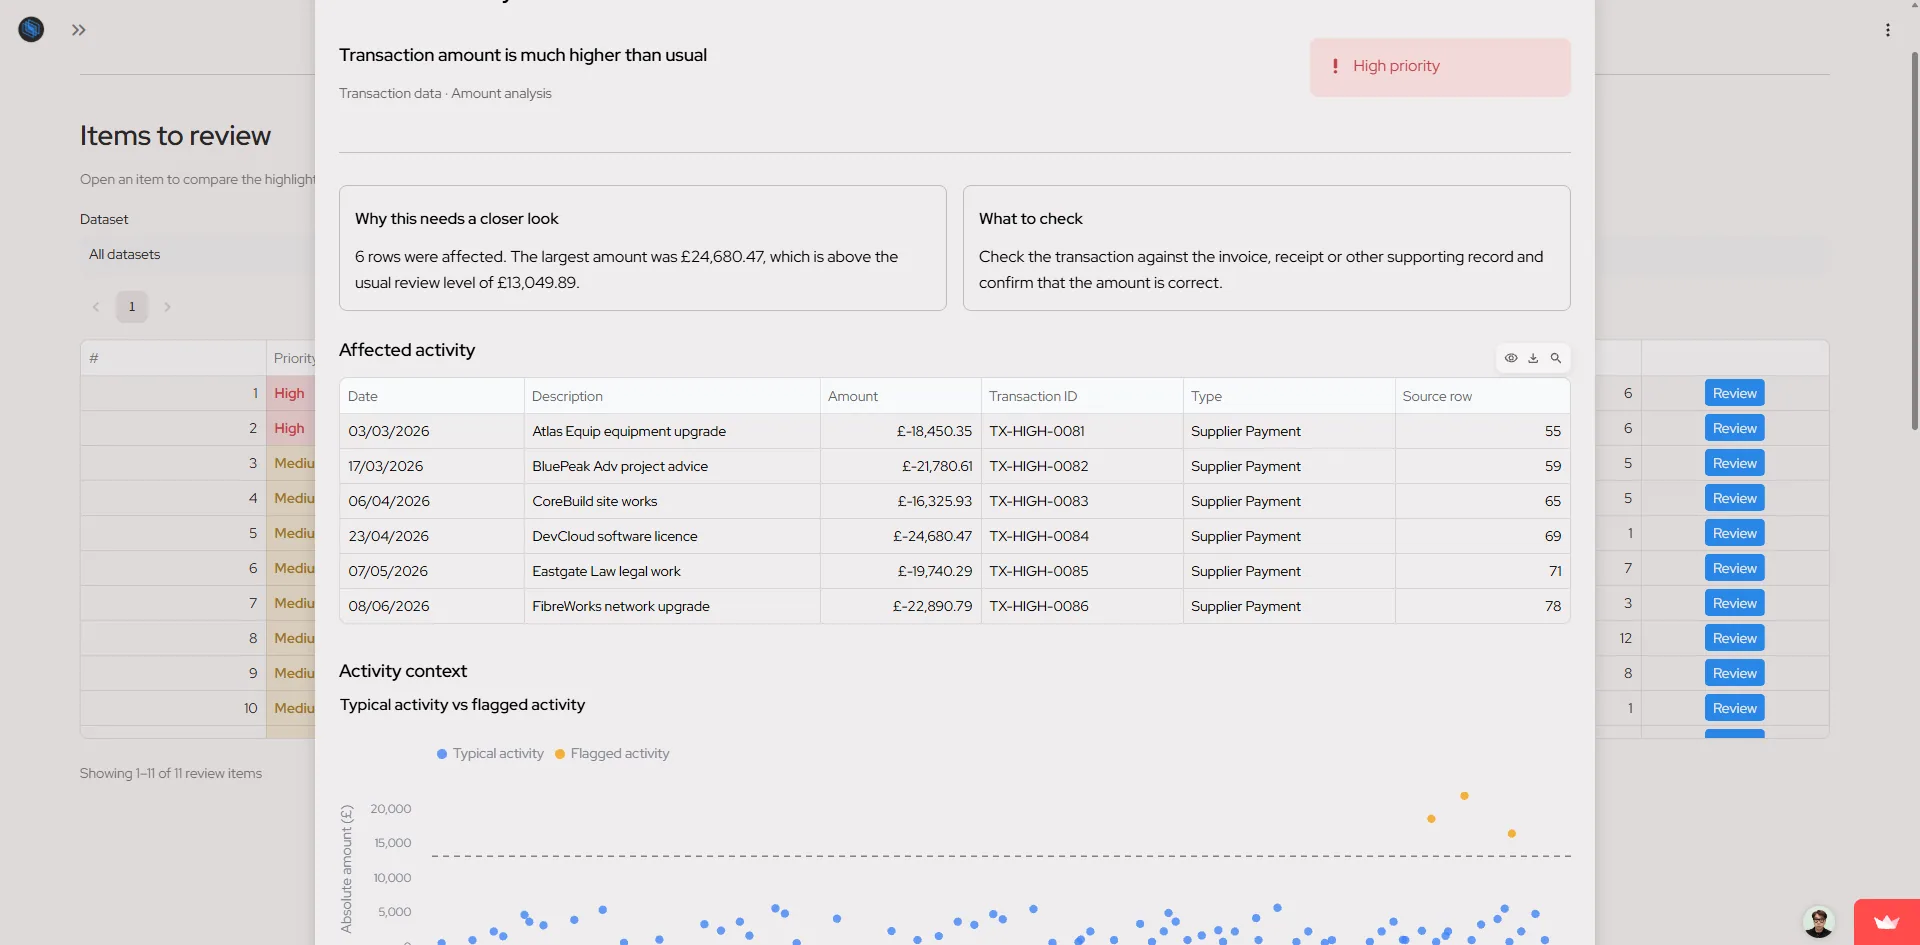Go to the next page arrow
1920x945 pixels.
pyautogui.click(x=167, y=307)
